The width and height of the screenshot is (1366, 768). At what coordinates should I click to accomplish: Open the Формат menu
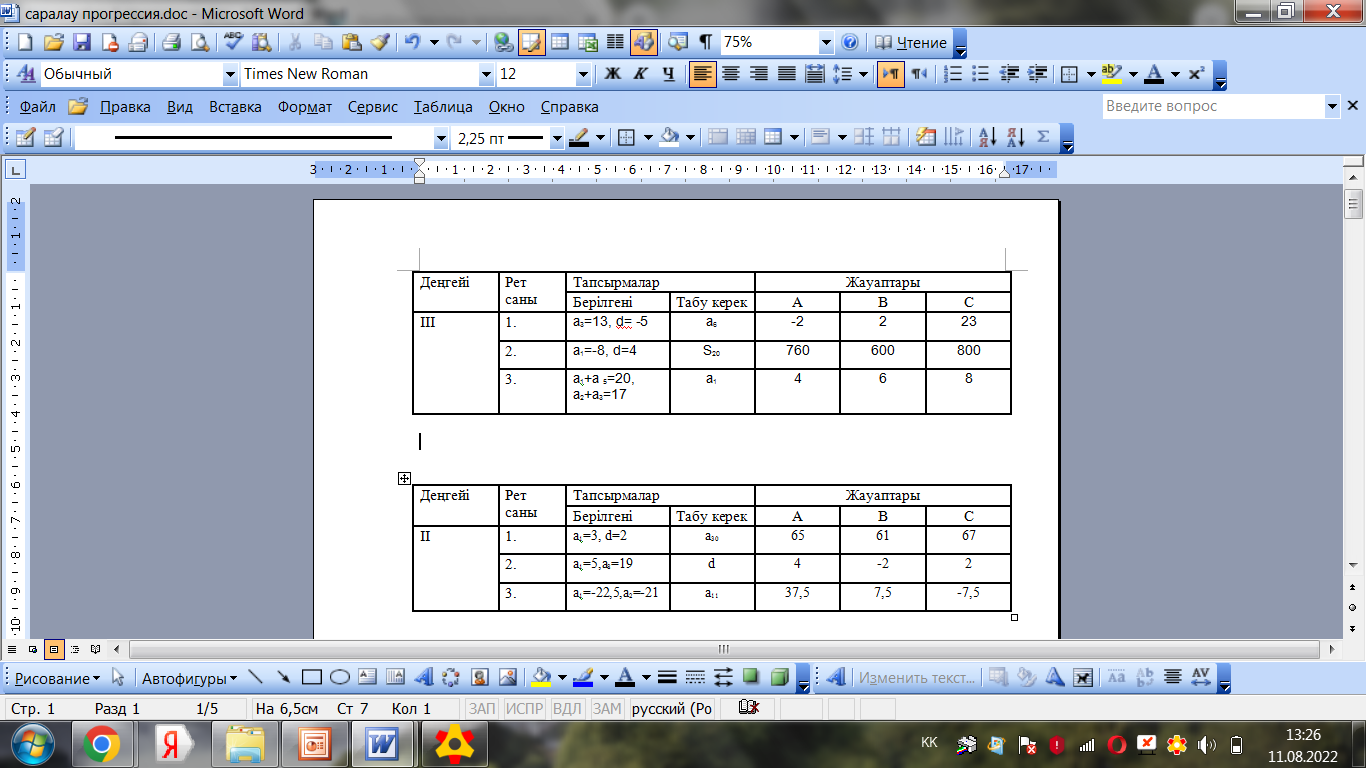pyautogui.click(x=305, y=107)
